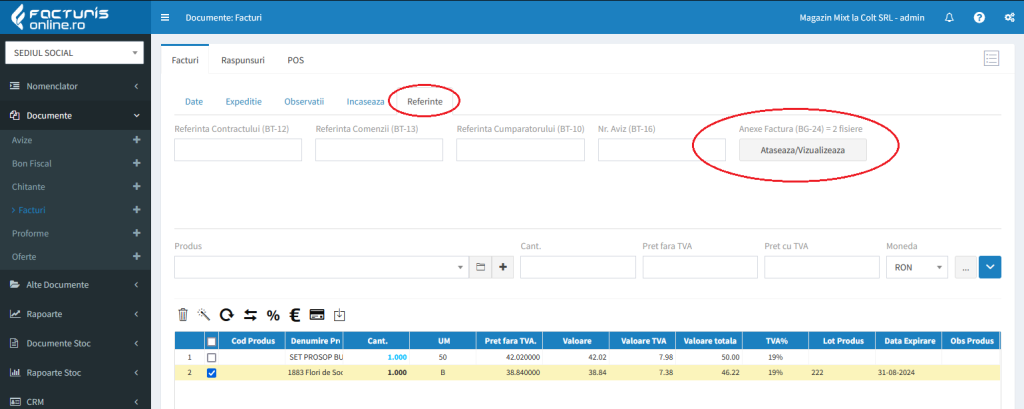The width and height of the screenshot is (1024, 409).
Task: Check the SET PROSOP BU row checkbox
Action: [211, 358]
